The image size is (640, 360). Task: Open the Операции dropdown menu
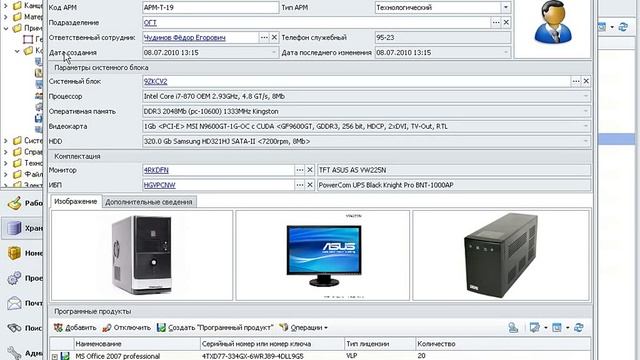tap(304, 328)
